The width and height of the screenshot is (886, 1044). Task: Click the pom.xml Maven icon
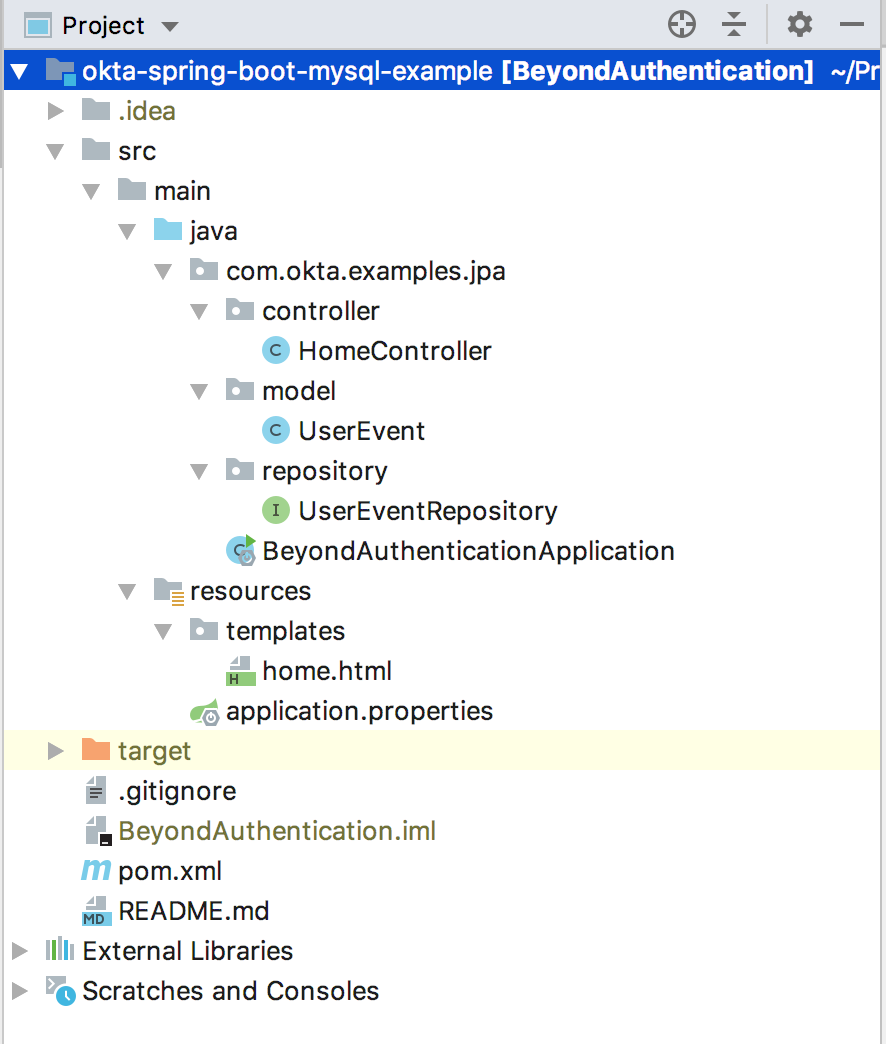coord(96,871)
